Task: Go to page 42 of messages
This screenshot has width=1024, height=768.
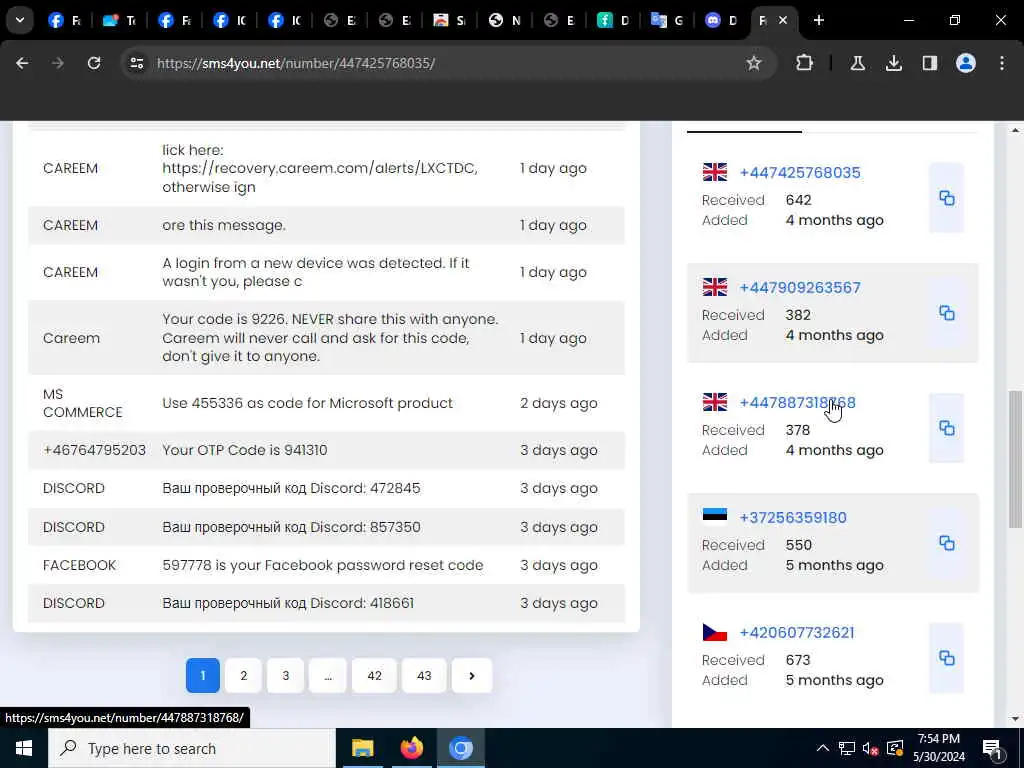Action: [x=374, y=676]
